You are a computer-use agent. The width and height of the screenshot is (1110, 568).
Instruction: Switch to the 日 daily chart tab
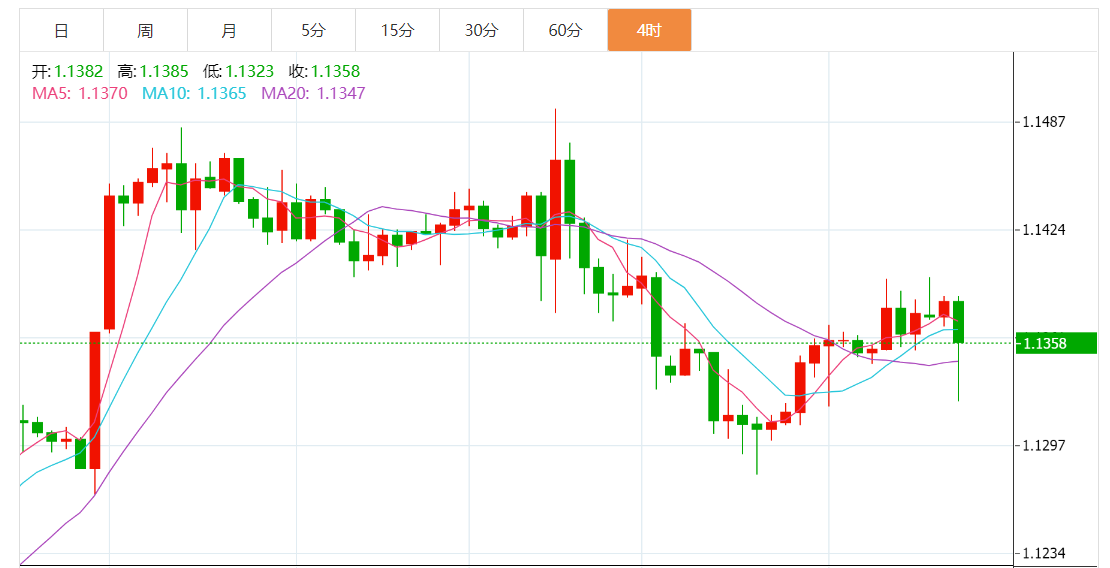pyautogui.click(x=61, y=30)
